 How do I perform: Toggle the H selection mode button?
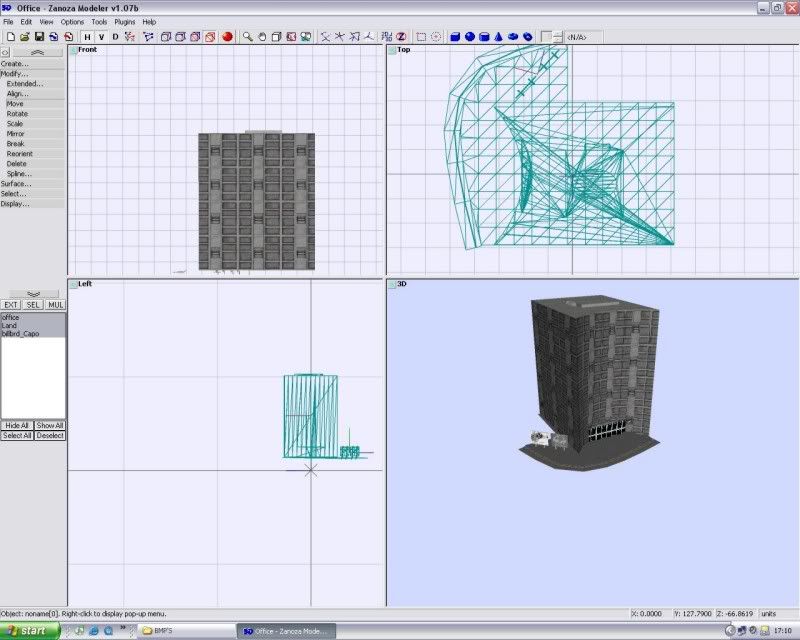pyautogui.click(x=87, y=37)
